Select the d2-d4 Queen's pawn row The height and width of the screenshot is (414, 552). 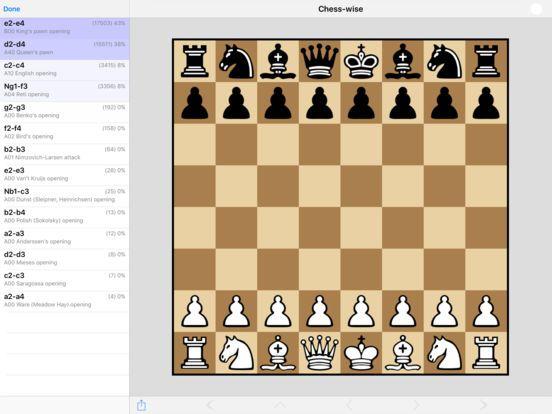coord(65,49)
